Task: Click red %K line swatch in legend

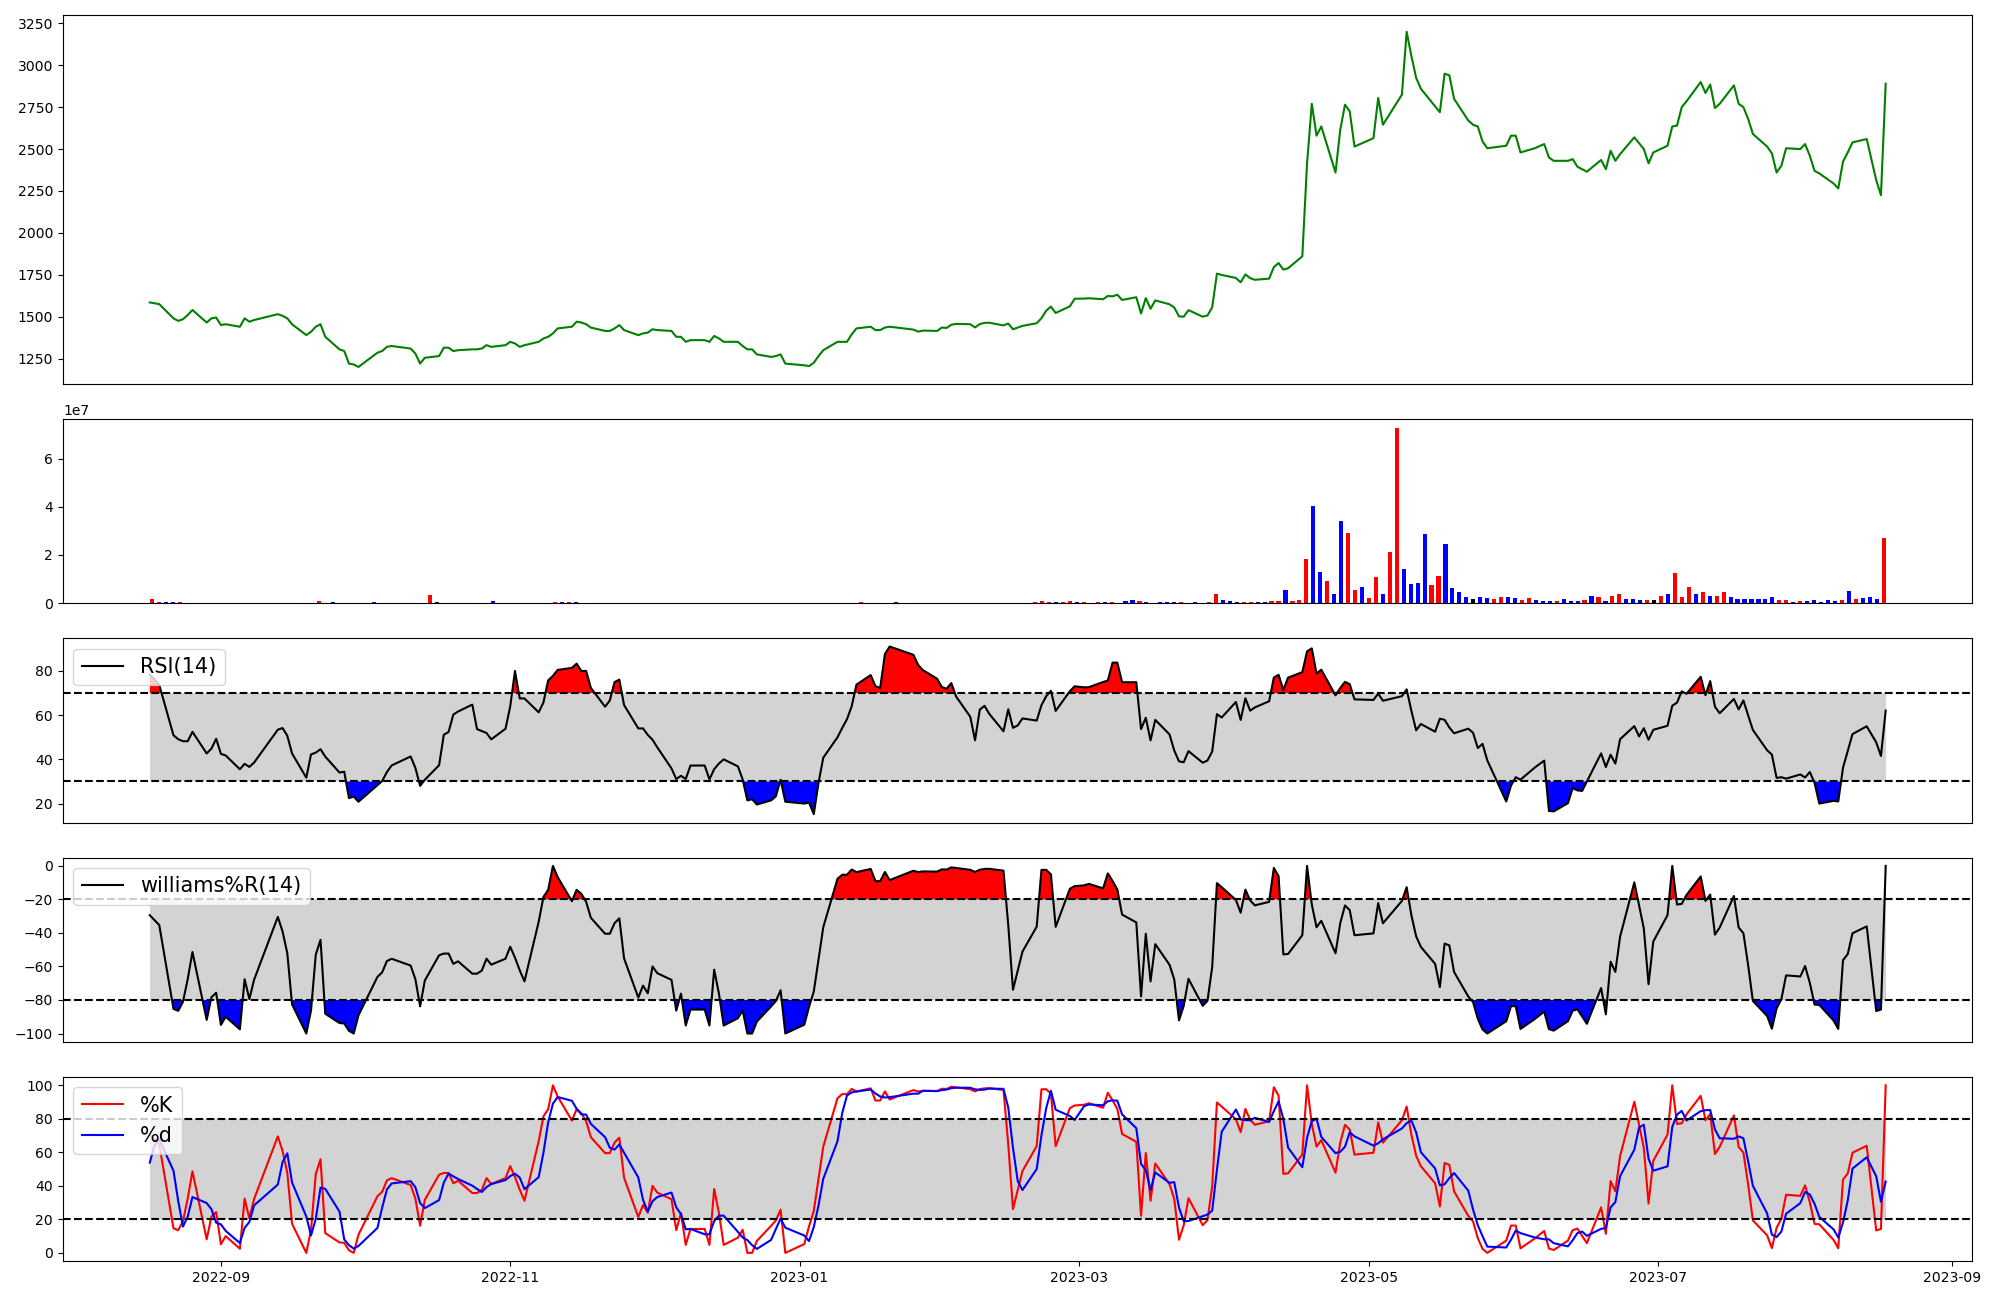Action: [103, 1105]
